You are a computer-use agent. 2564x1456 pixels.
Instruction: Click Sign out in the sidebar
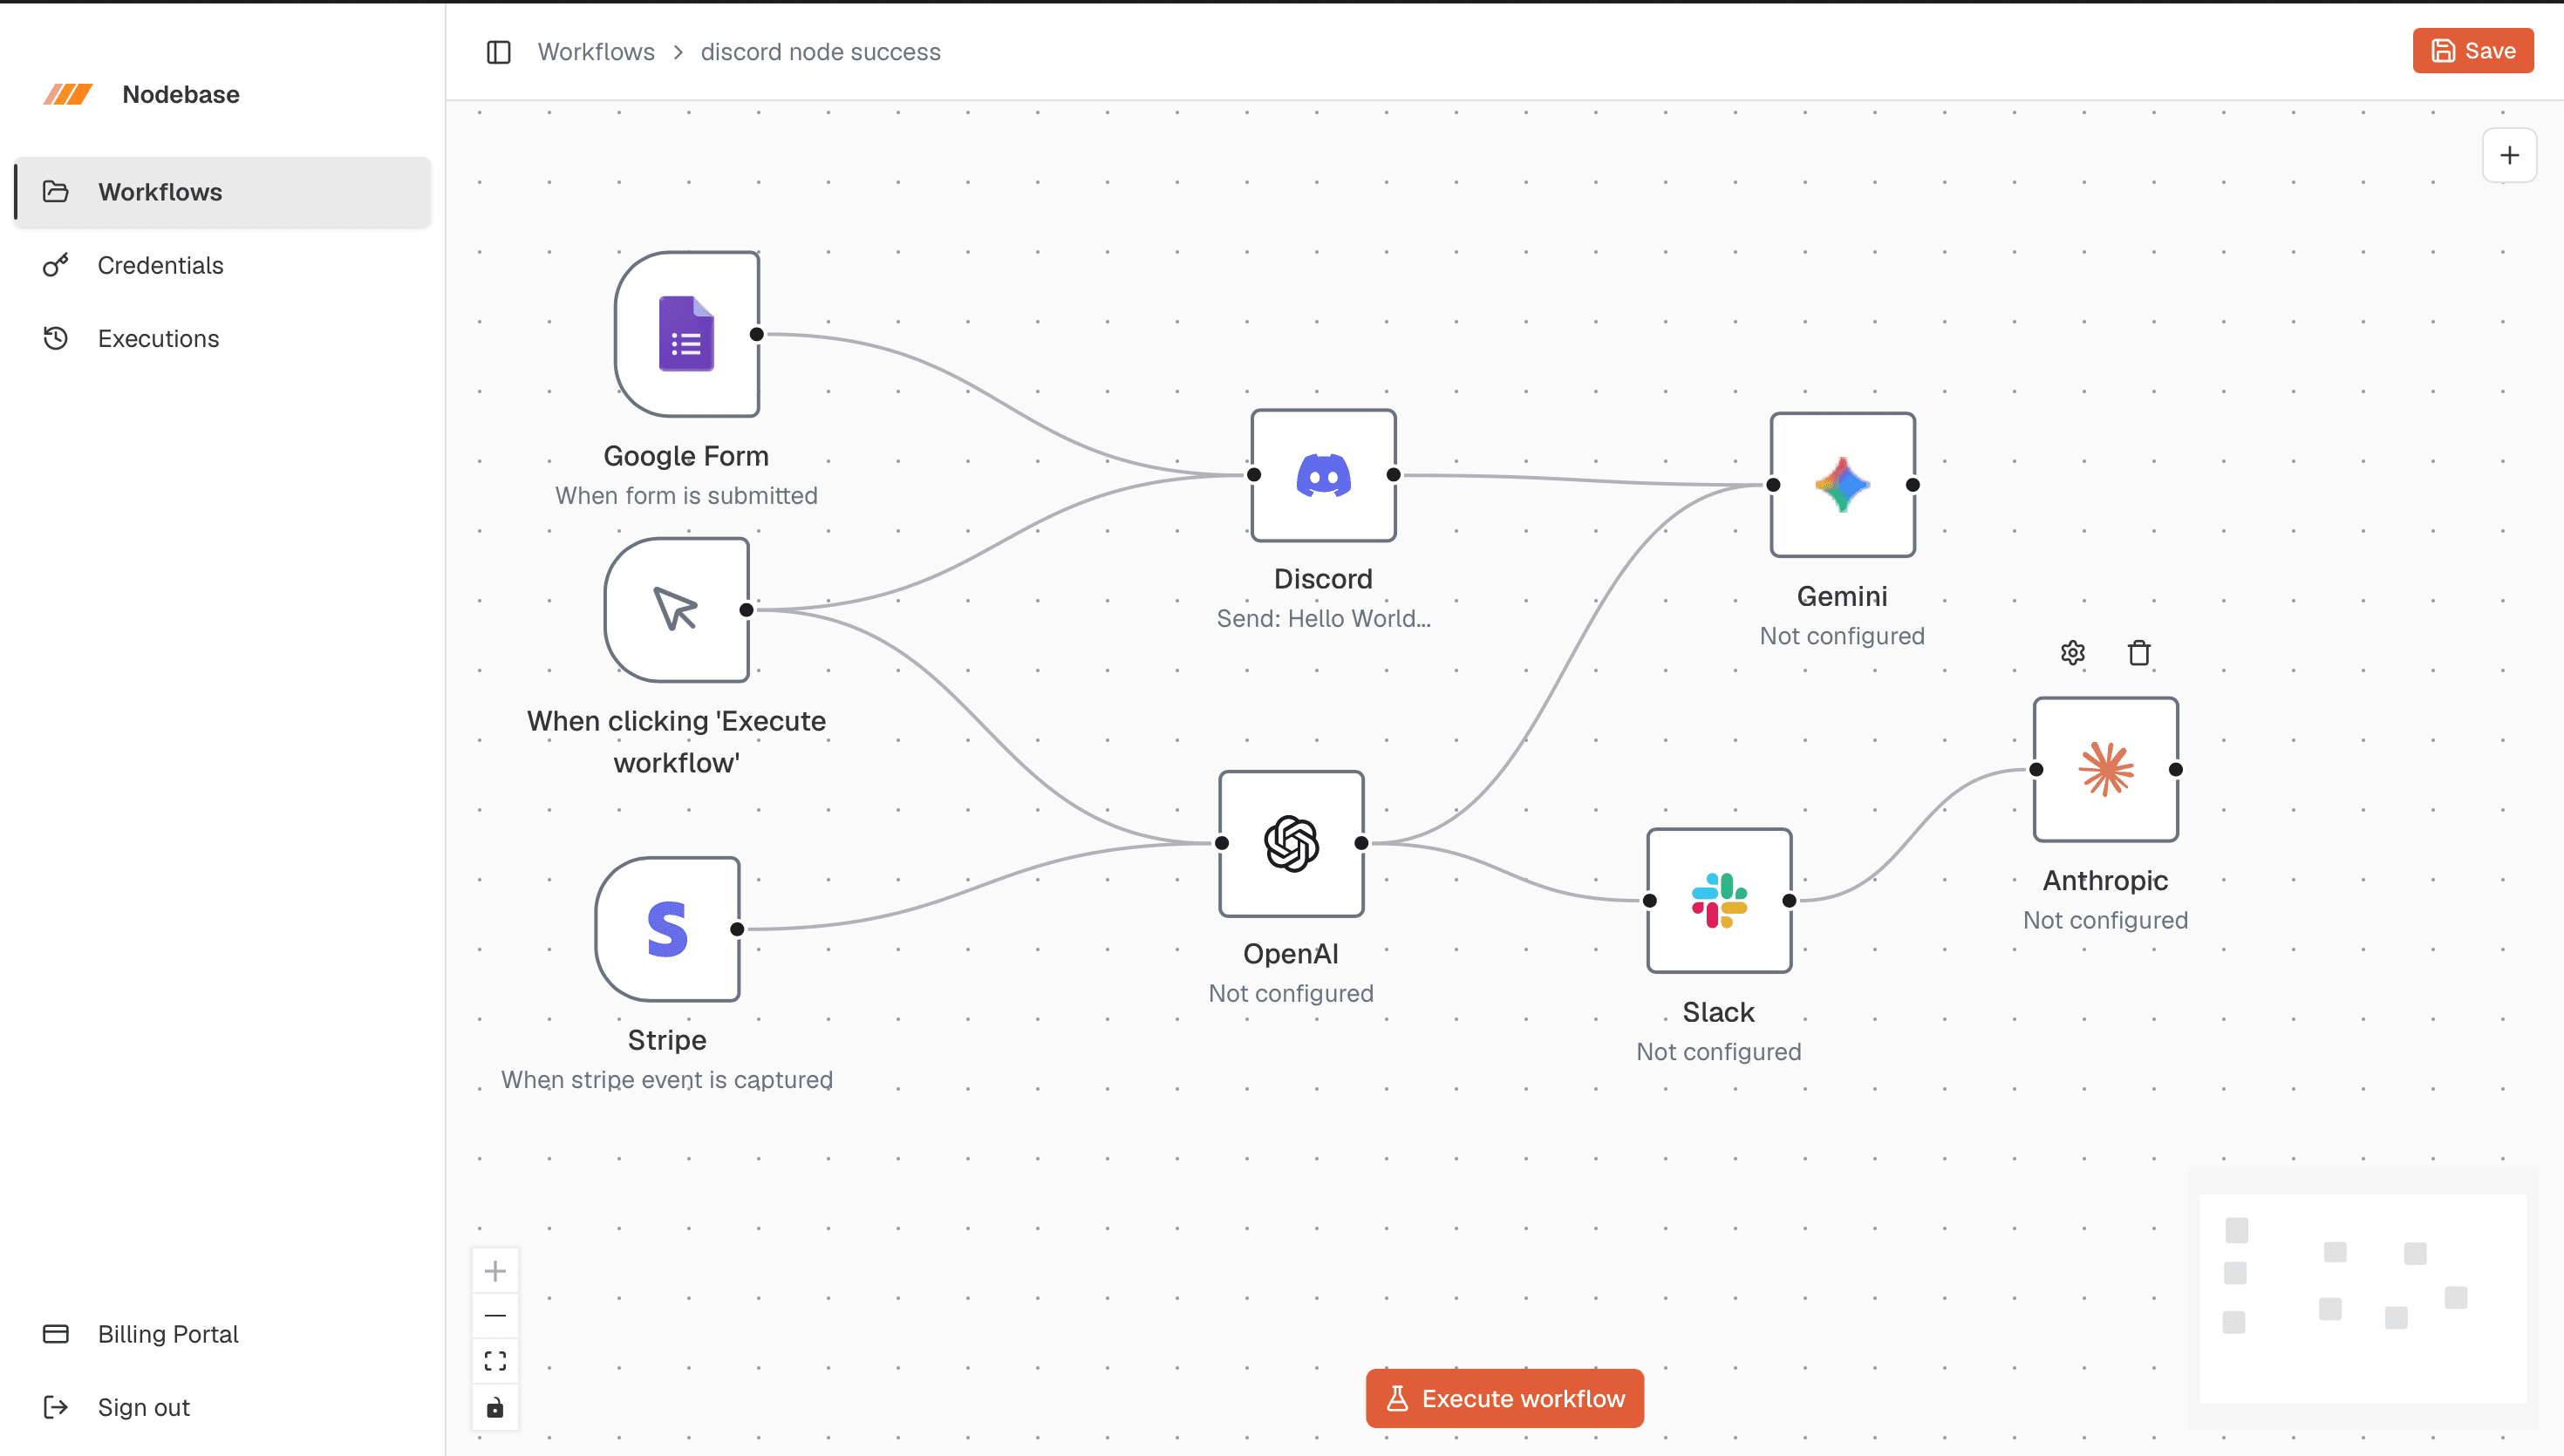(223, 1407)
